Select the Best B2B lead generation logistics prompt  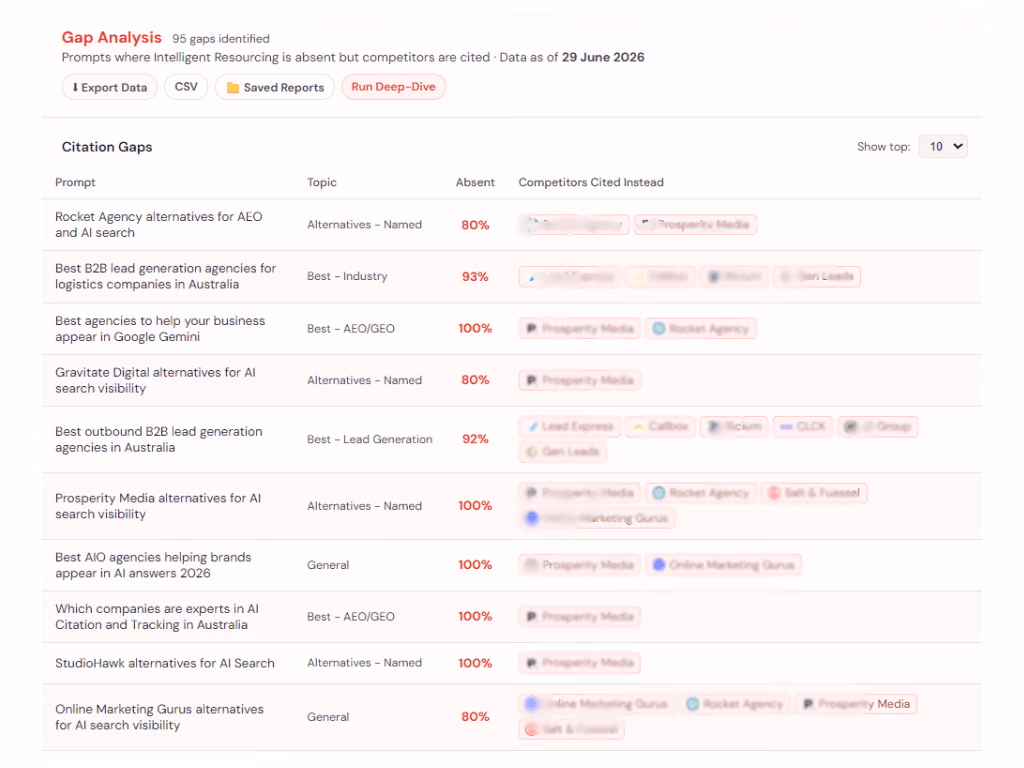point(165,276)
